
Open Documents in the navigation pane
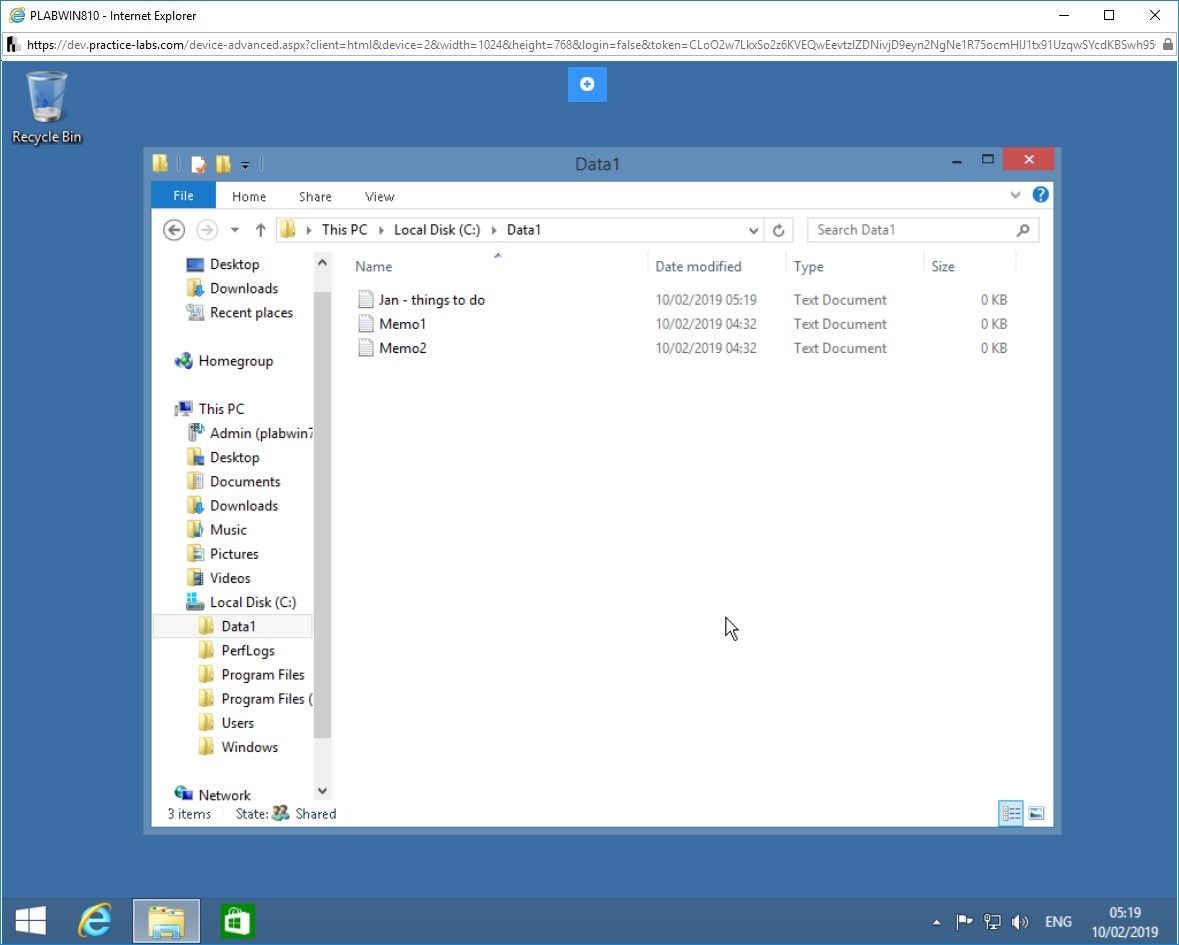point(244,481)
